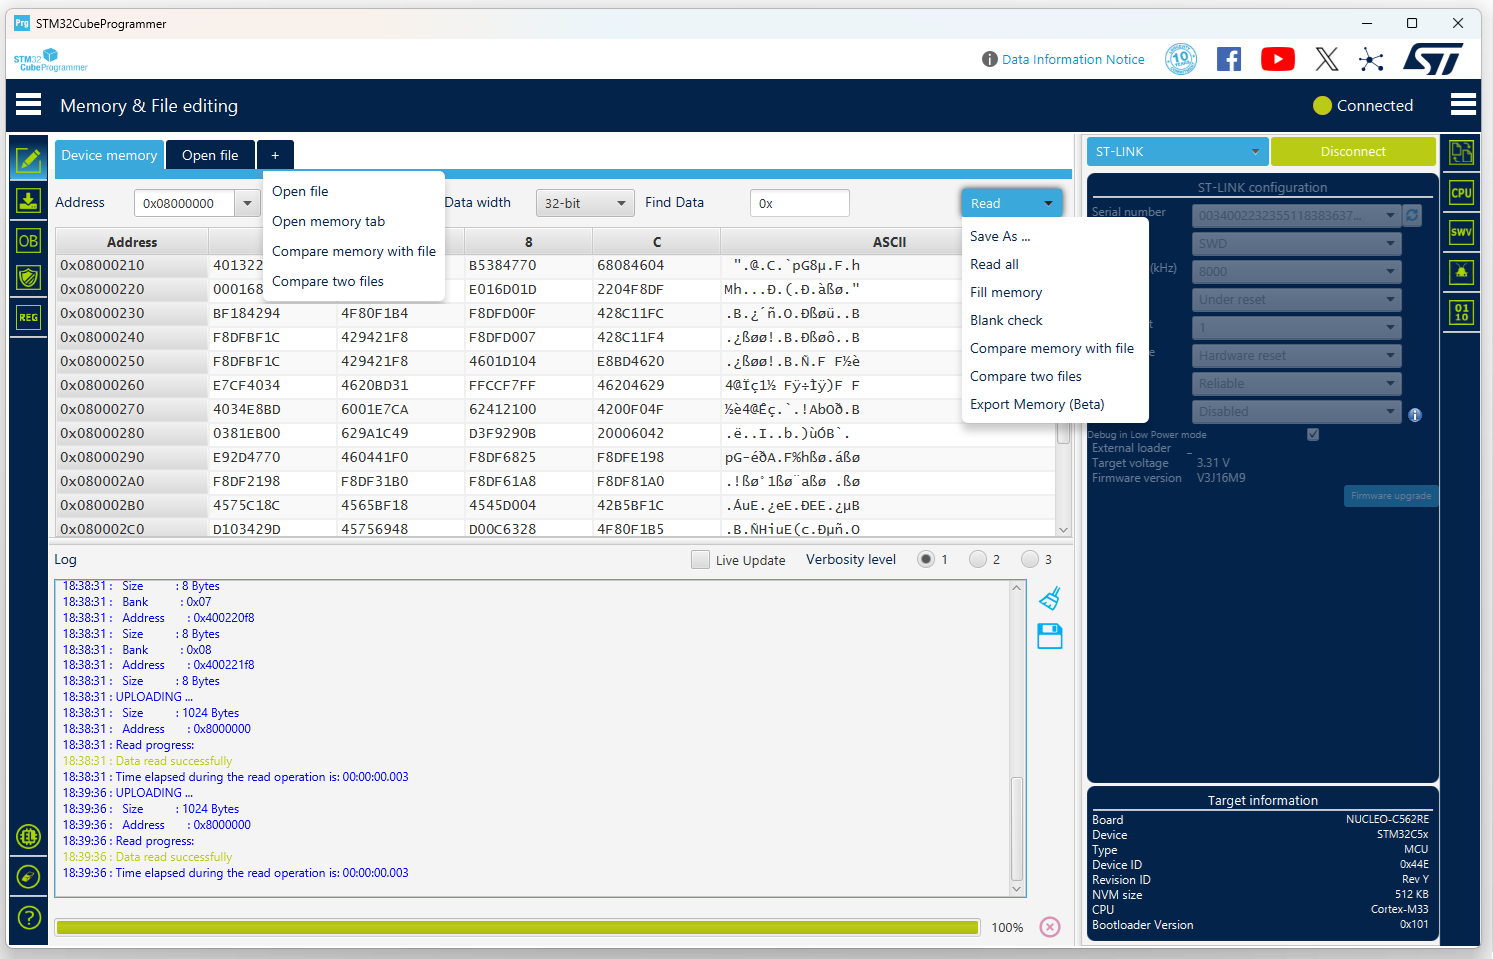Screen dimensions: 1493x959
Task: Open the right-side hamburger menu
Action: point(1463,105)
